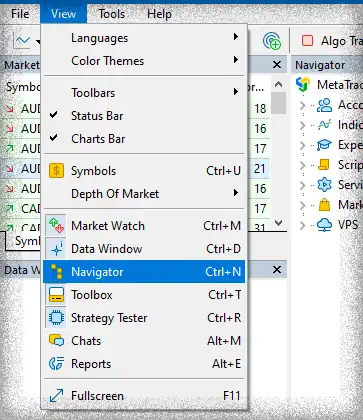Close the Data Window panel
363x420 pixels.
(x=277, y=269)
